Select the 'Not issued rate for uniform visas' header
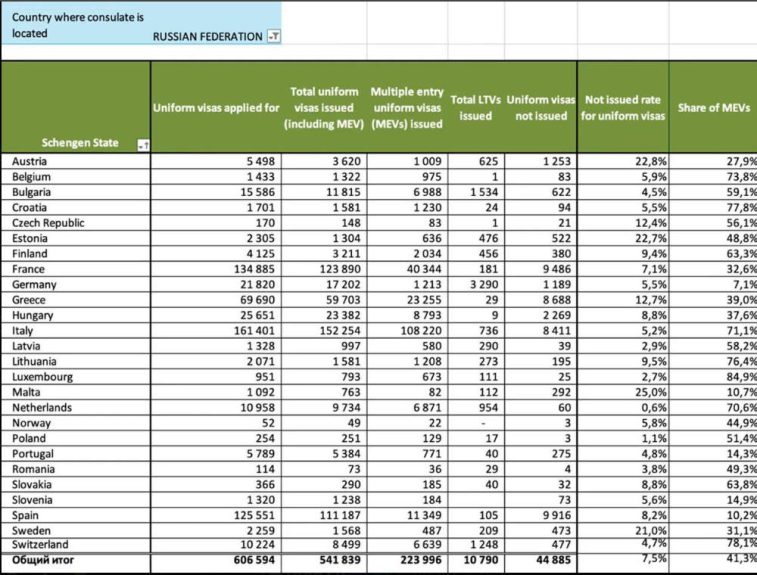This screenshot has width=757, height=575. pyautogui.click(x=624, y=107)
